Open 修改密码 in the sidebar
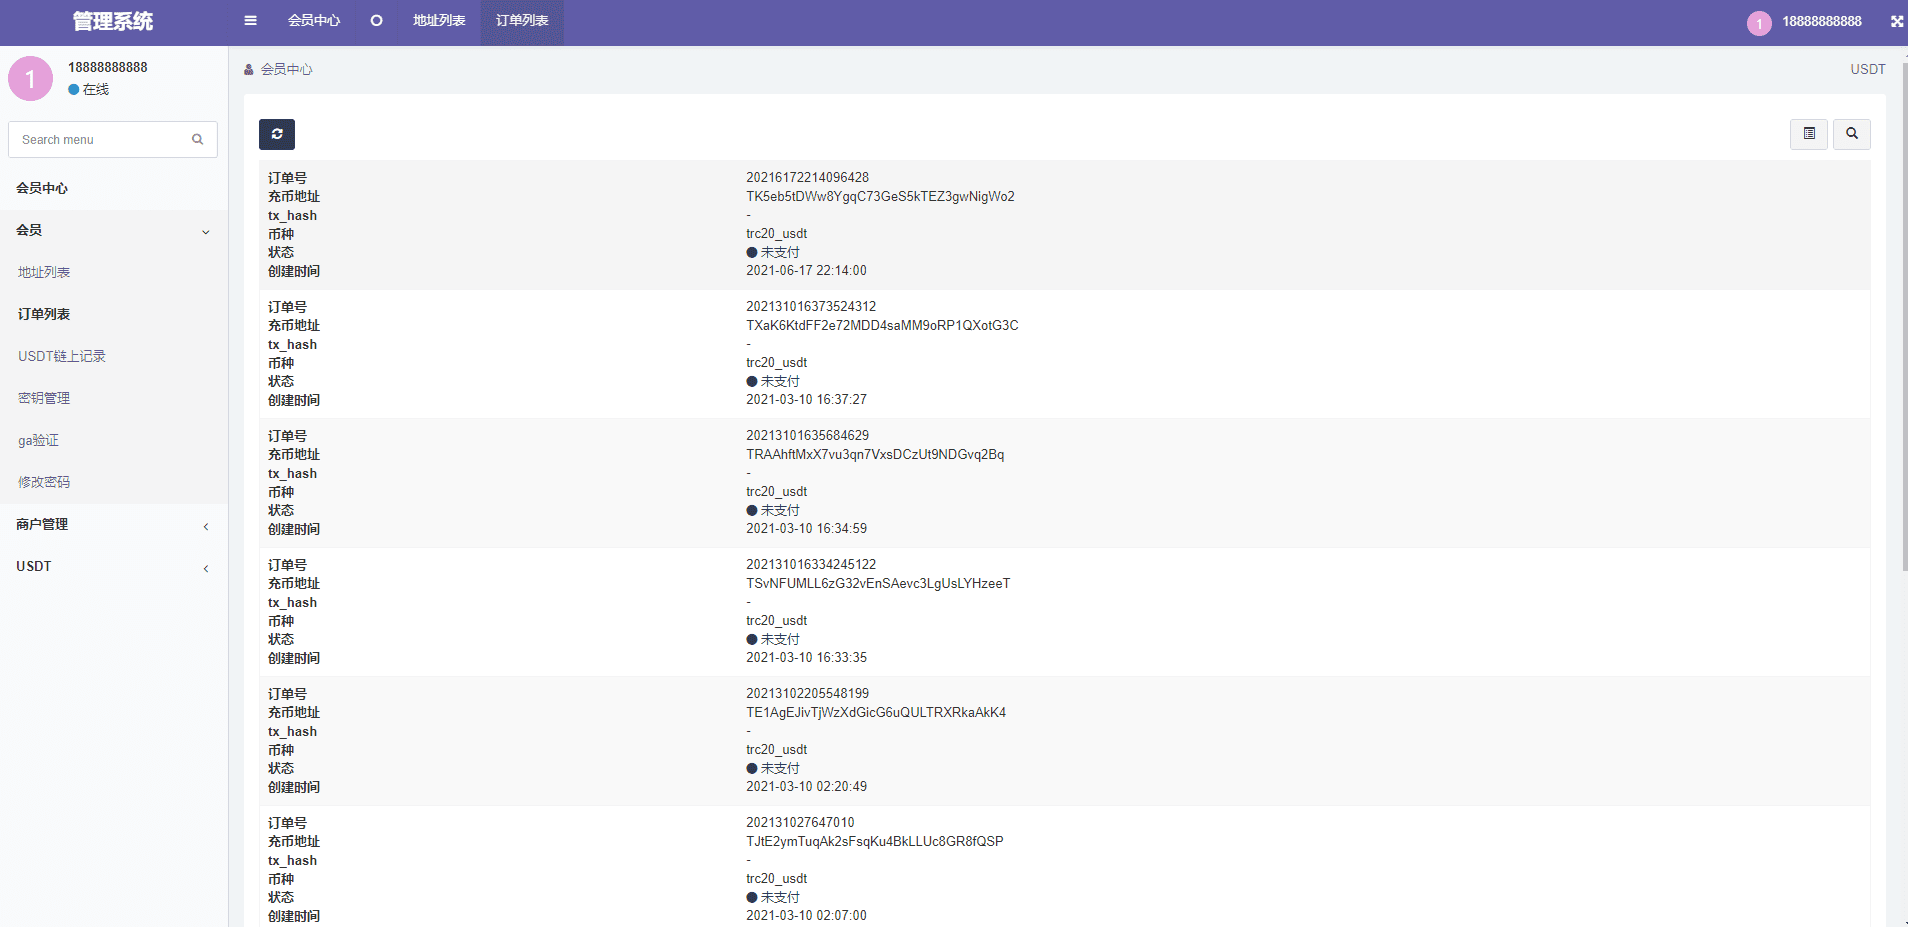Screen dimensions: 1908x927 44,483
